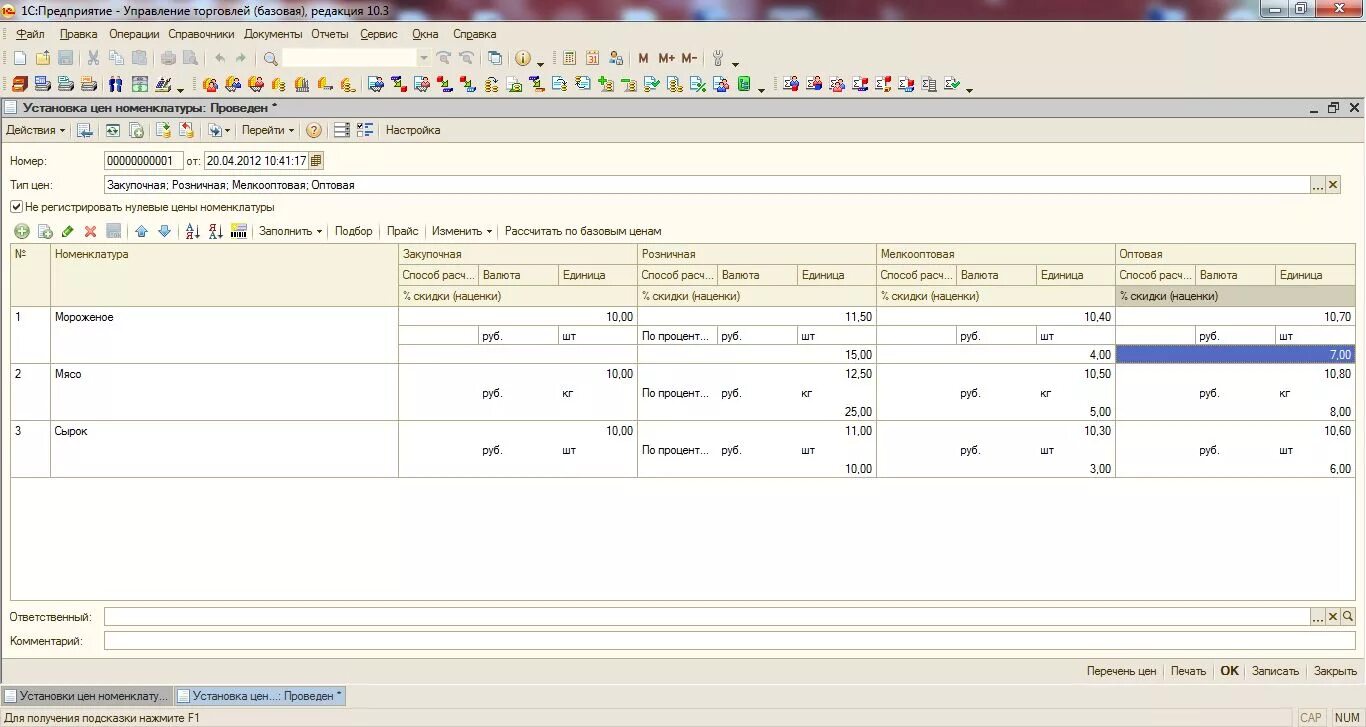
Task: Copy row with add-copy icon
Action: pyautogui.click(x=45, y=231)
